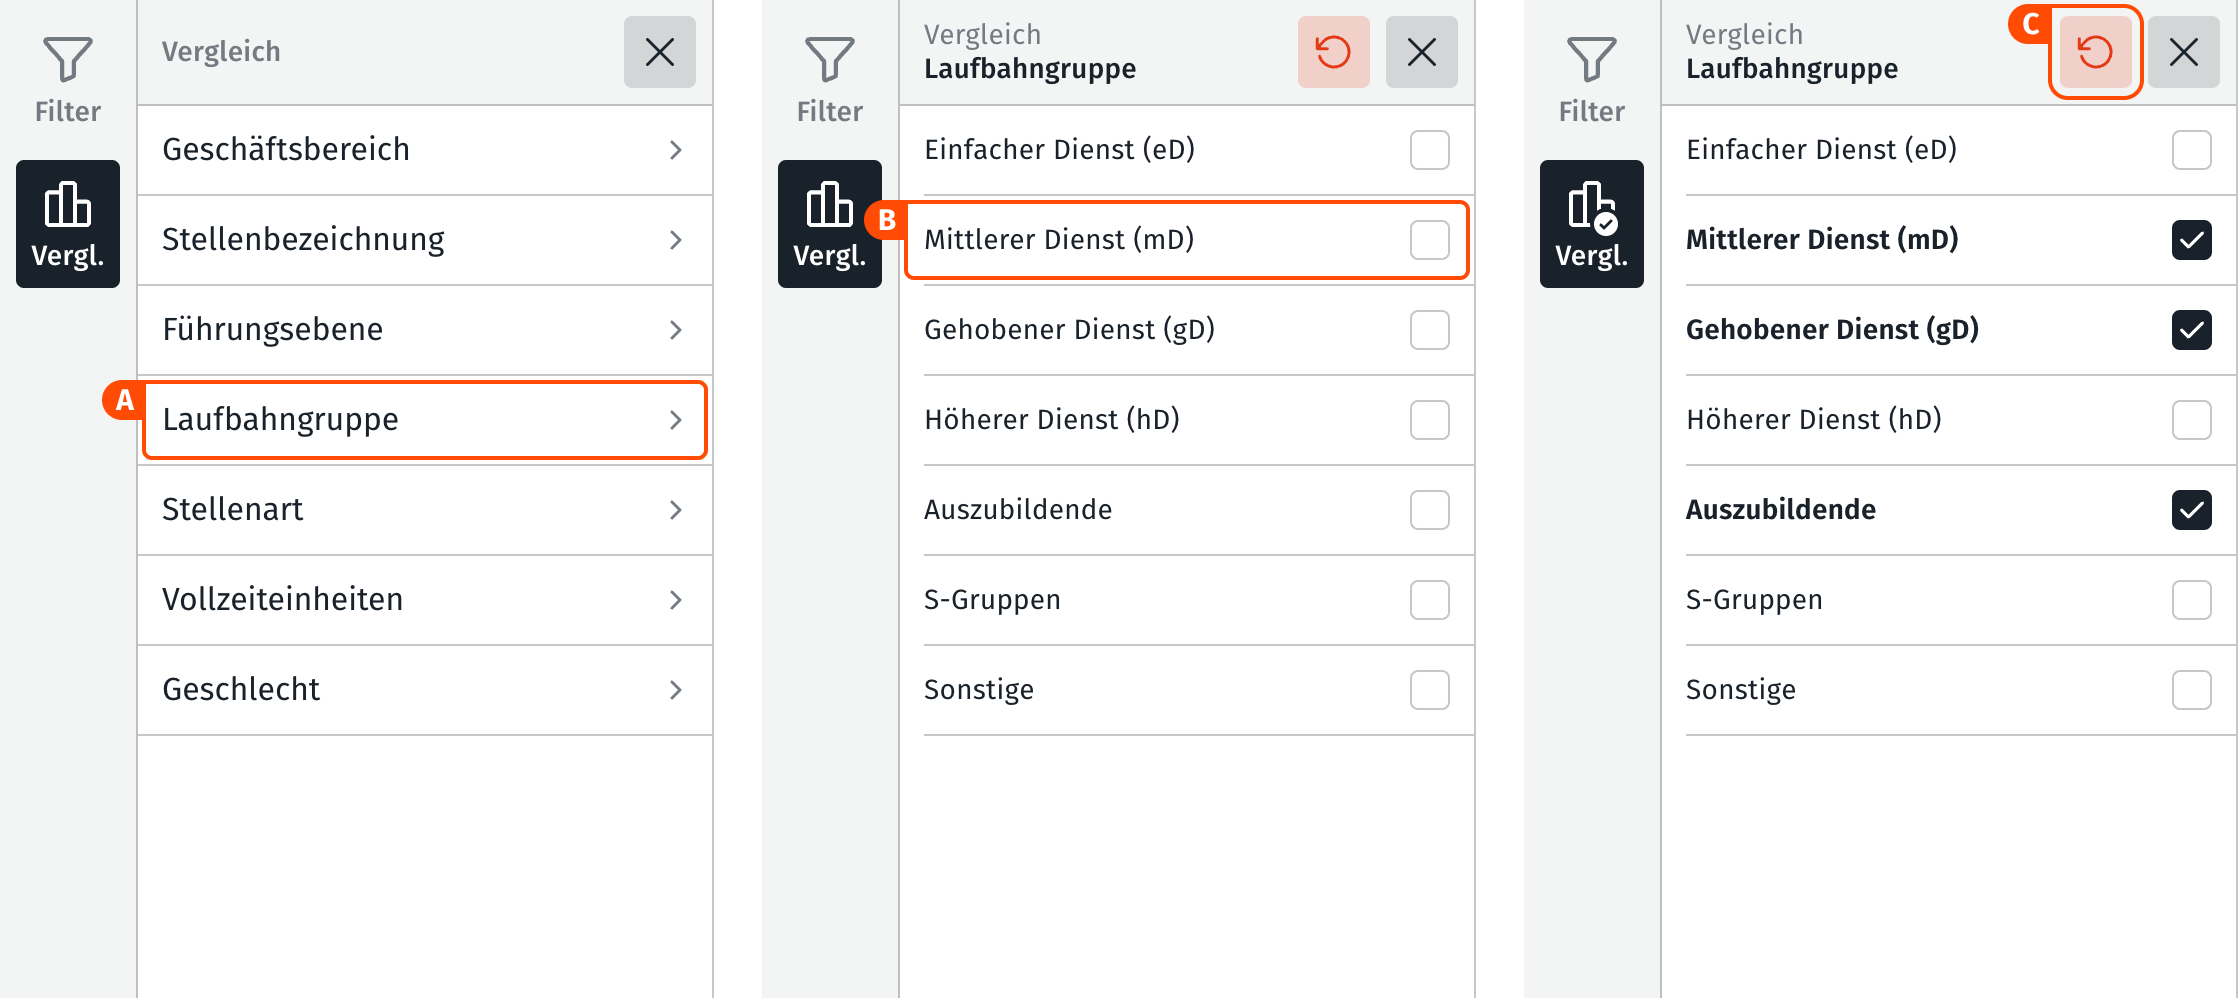Open the Führungsebene category
The height and width of the screenshot is (998, 2238).
point(424,330)
